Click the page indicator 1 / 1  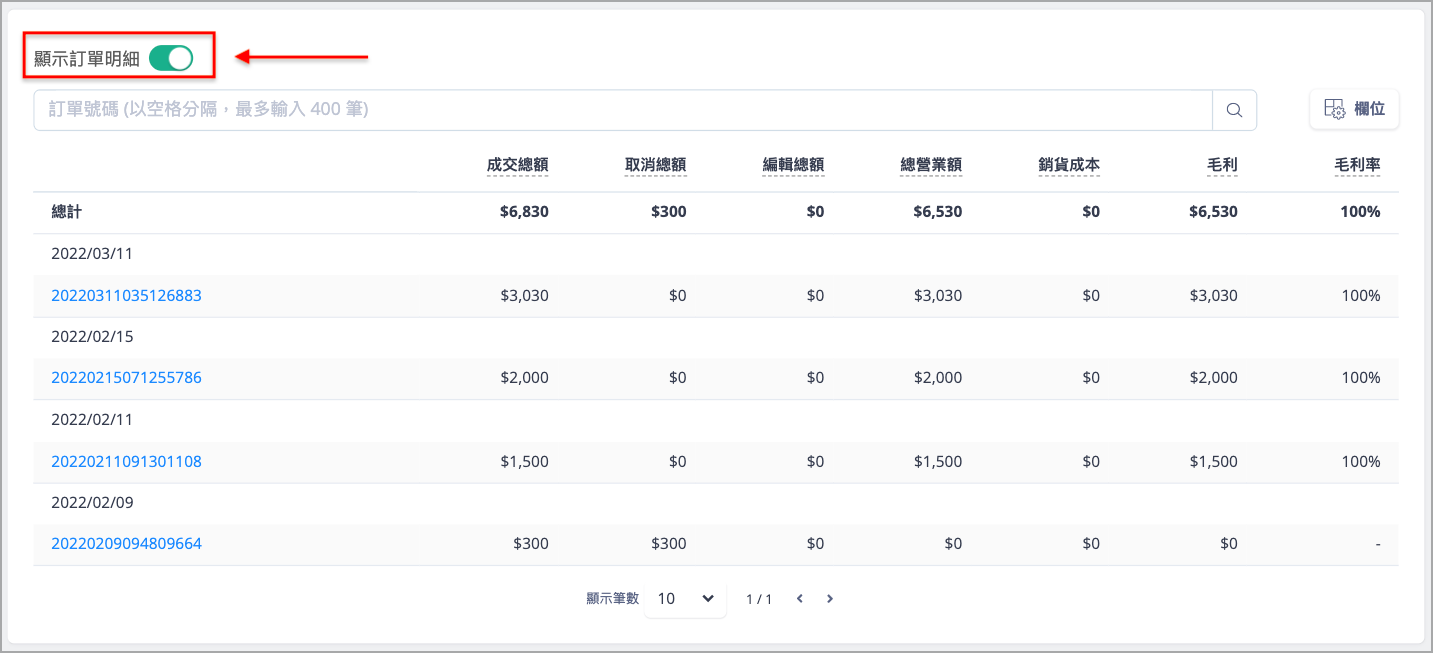click(x=759, y=599)
